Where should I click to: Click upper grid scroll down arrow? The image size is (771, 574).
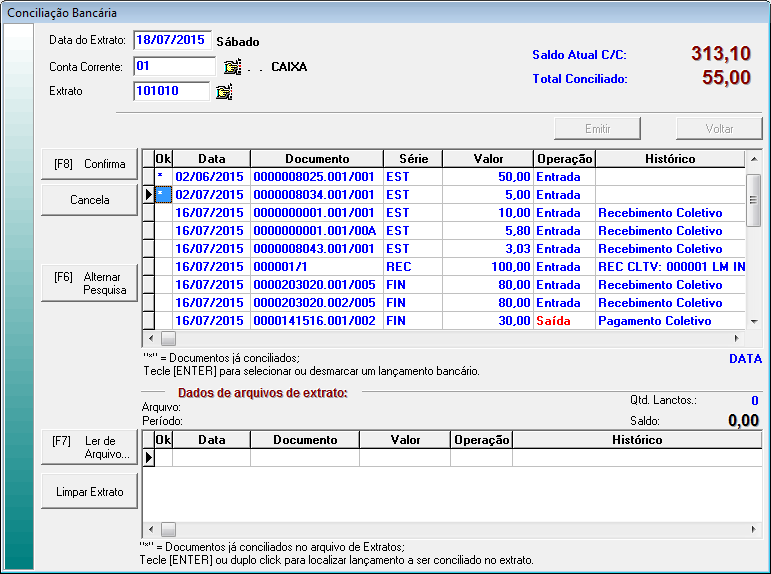[754, 321]
